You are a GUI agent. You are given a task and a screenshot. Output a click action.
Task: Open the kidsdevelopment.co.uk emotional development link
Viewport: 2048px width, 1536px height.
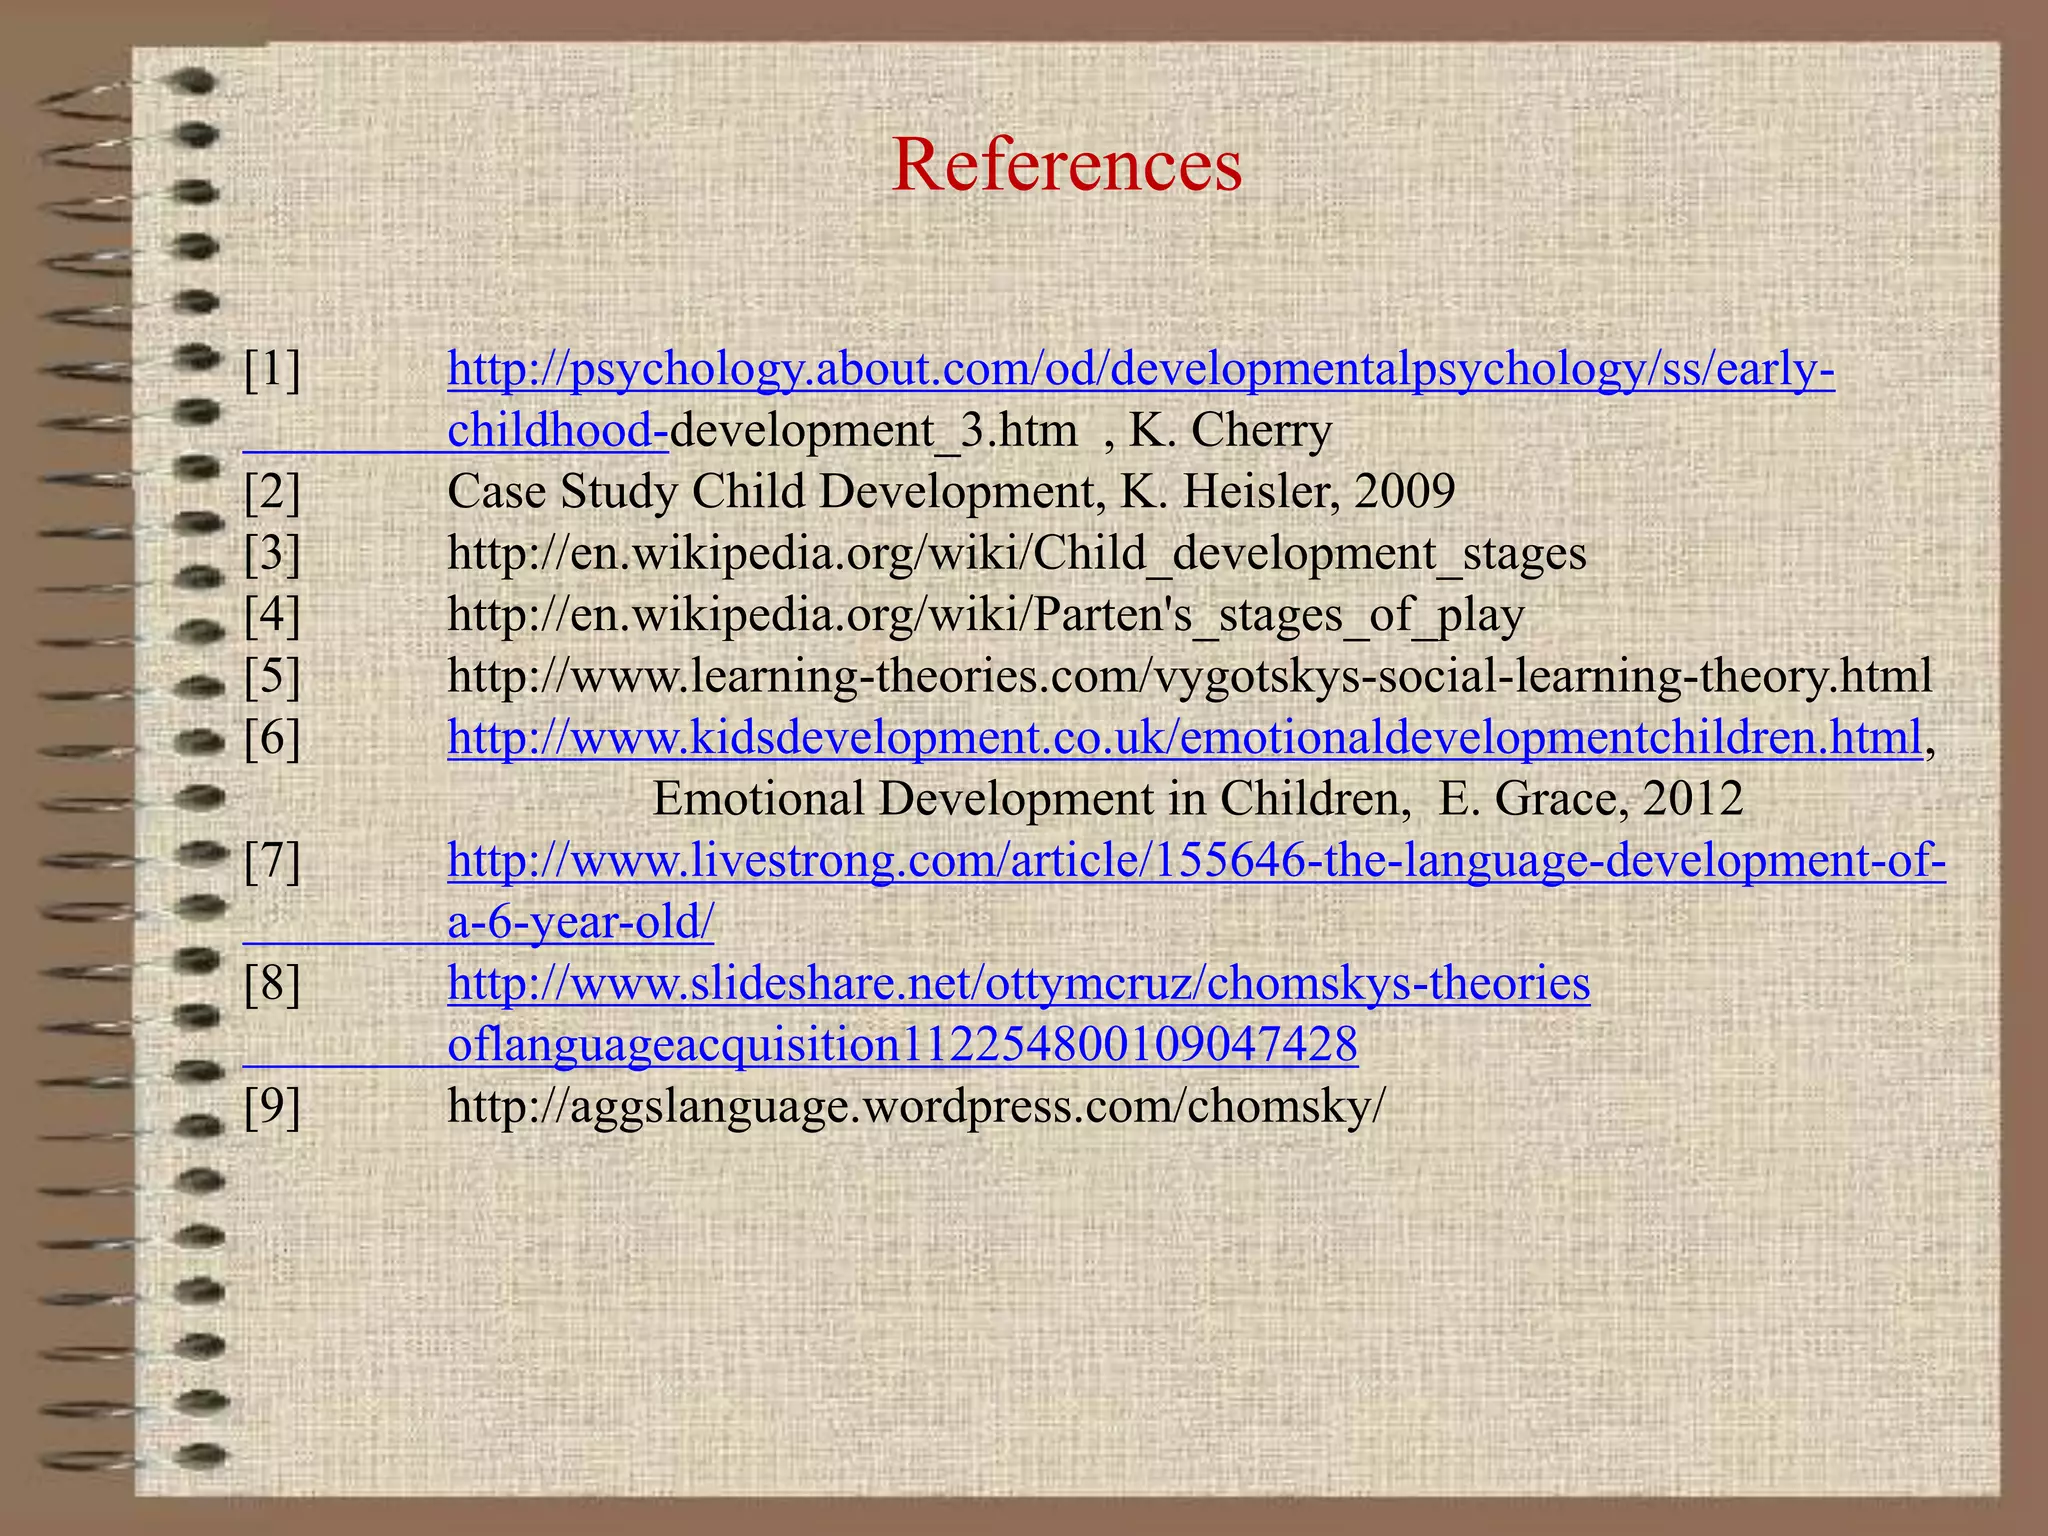1185,738
